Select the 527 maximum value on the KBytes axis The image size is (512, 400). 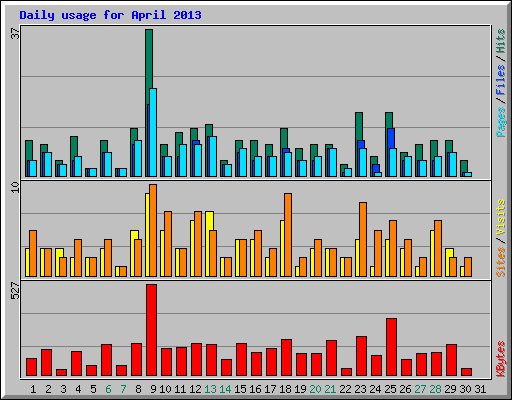(x=15, y=290)
